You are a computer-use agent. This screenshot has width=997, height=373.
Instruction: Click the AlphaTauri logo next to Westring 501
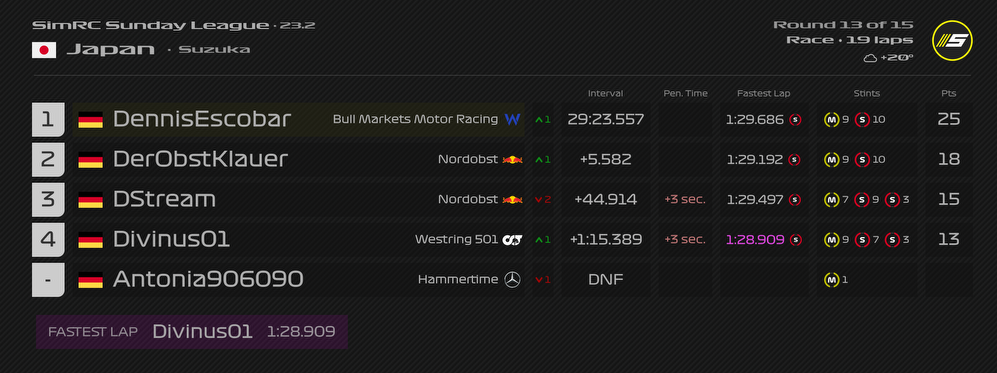coord(512,240)
